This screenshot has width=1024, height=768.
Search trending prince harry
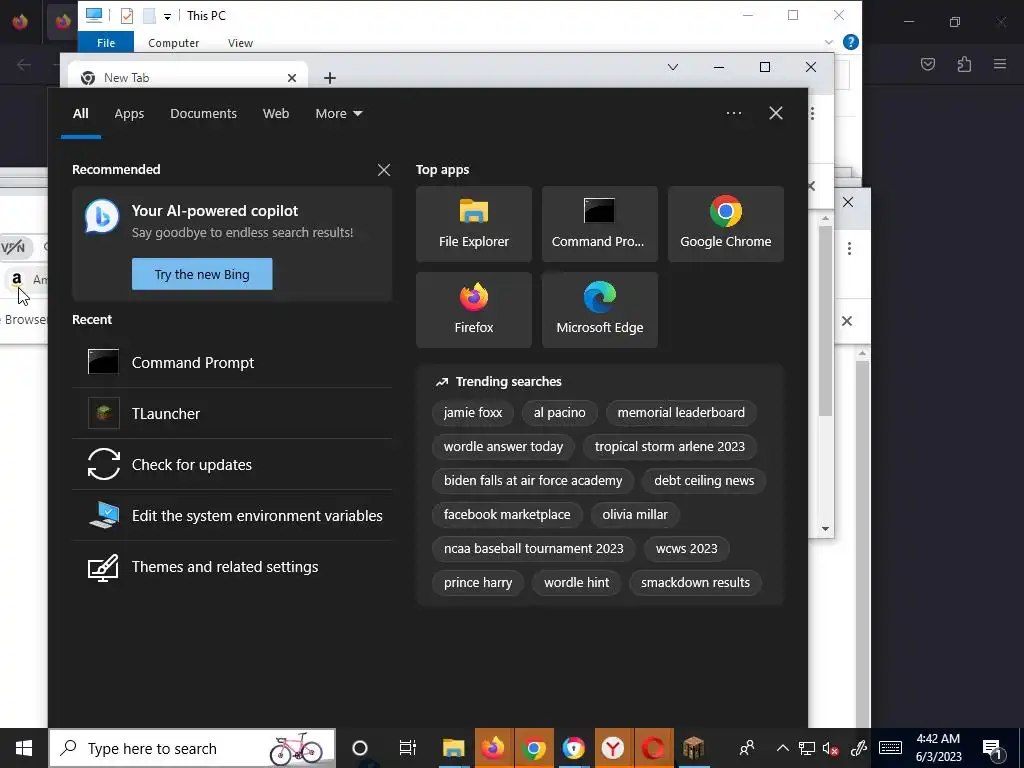coord(478,583)
